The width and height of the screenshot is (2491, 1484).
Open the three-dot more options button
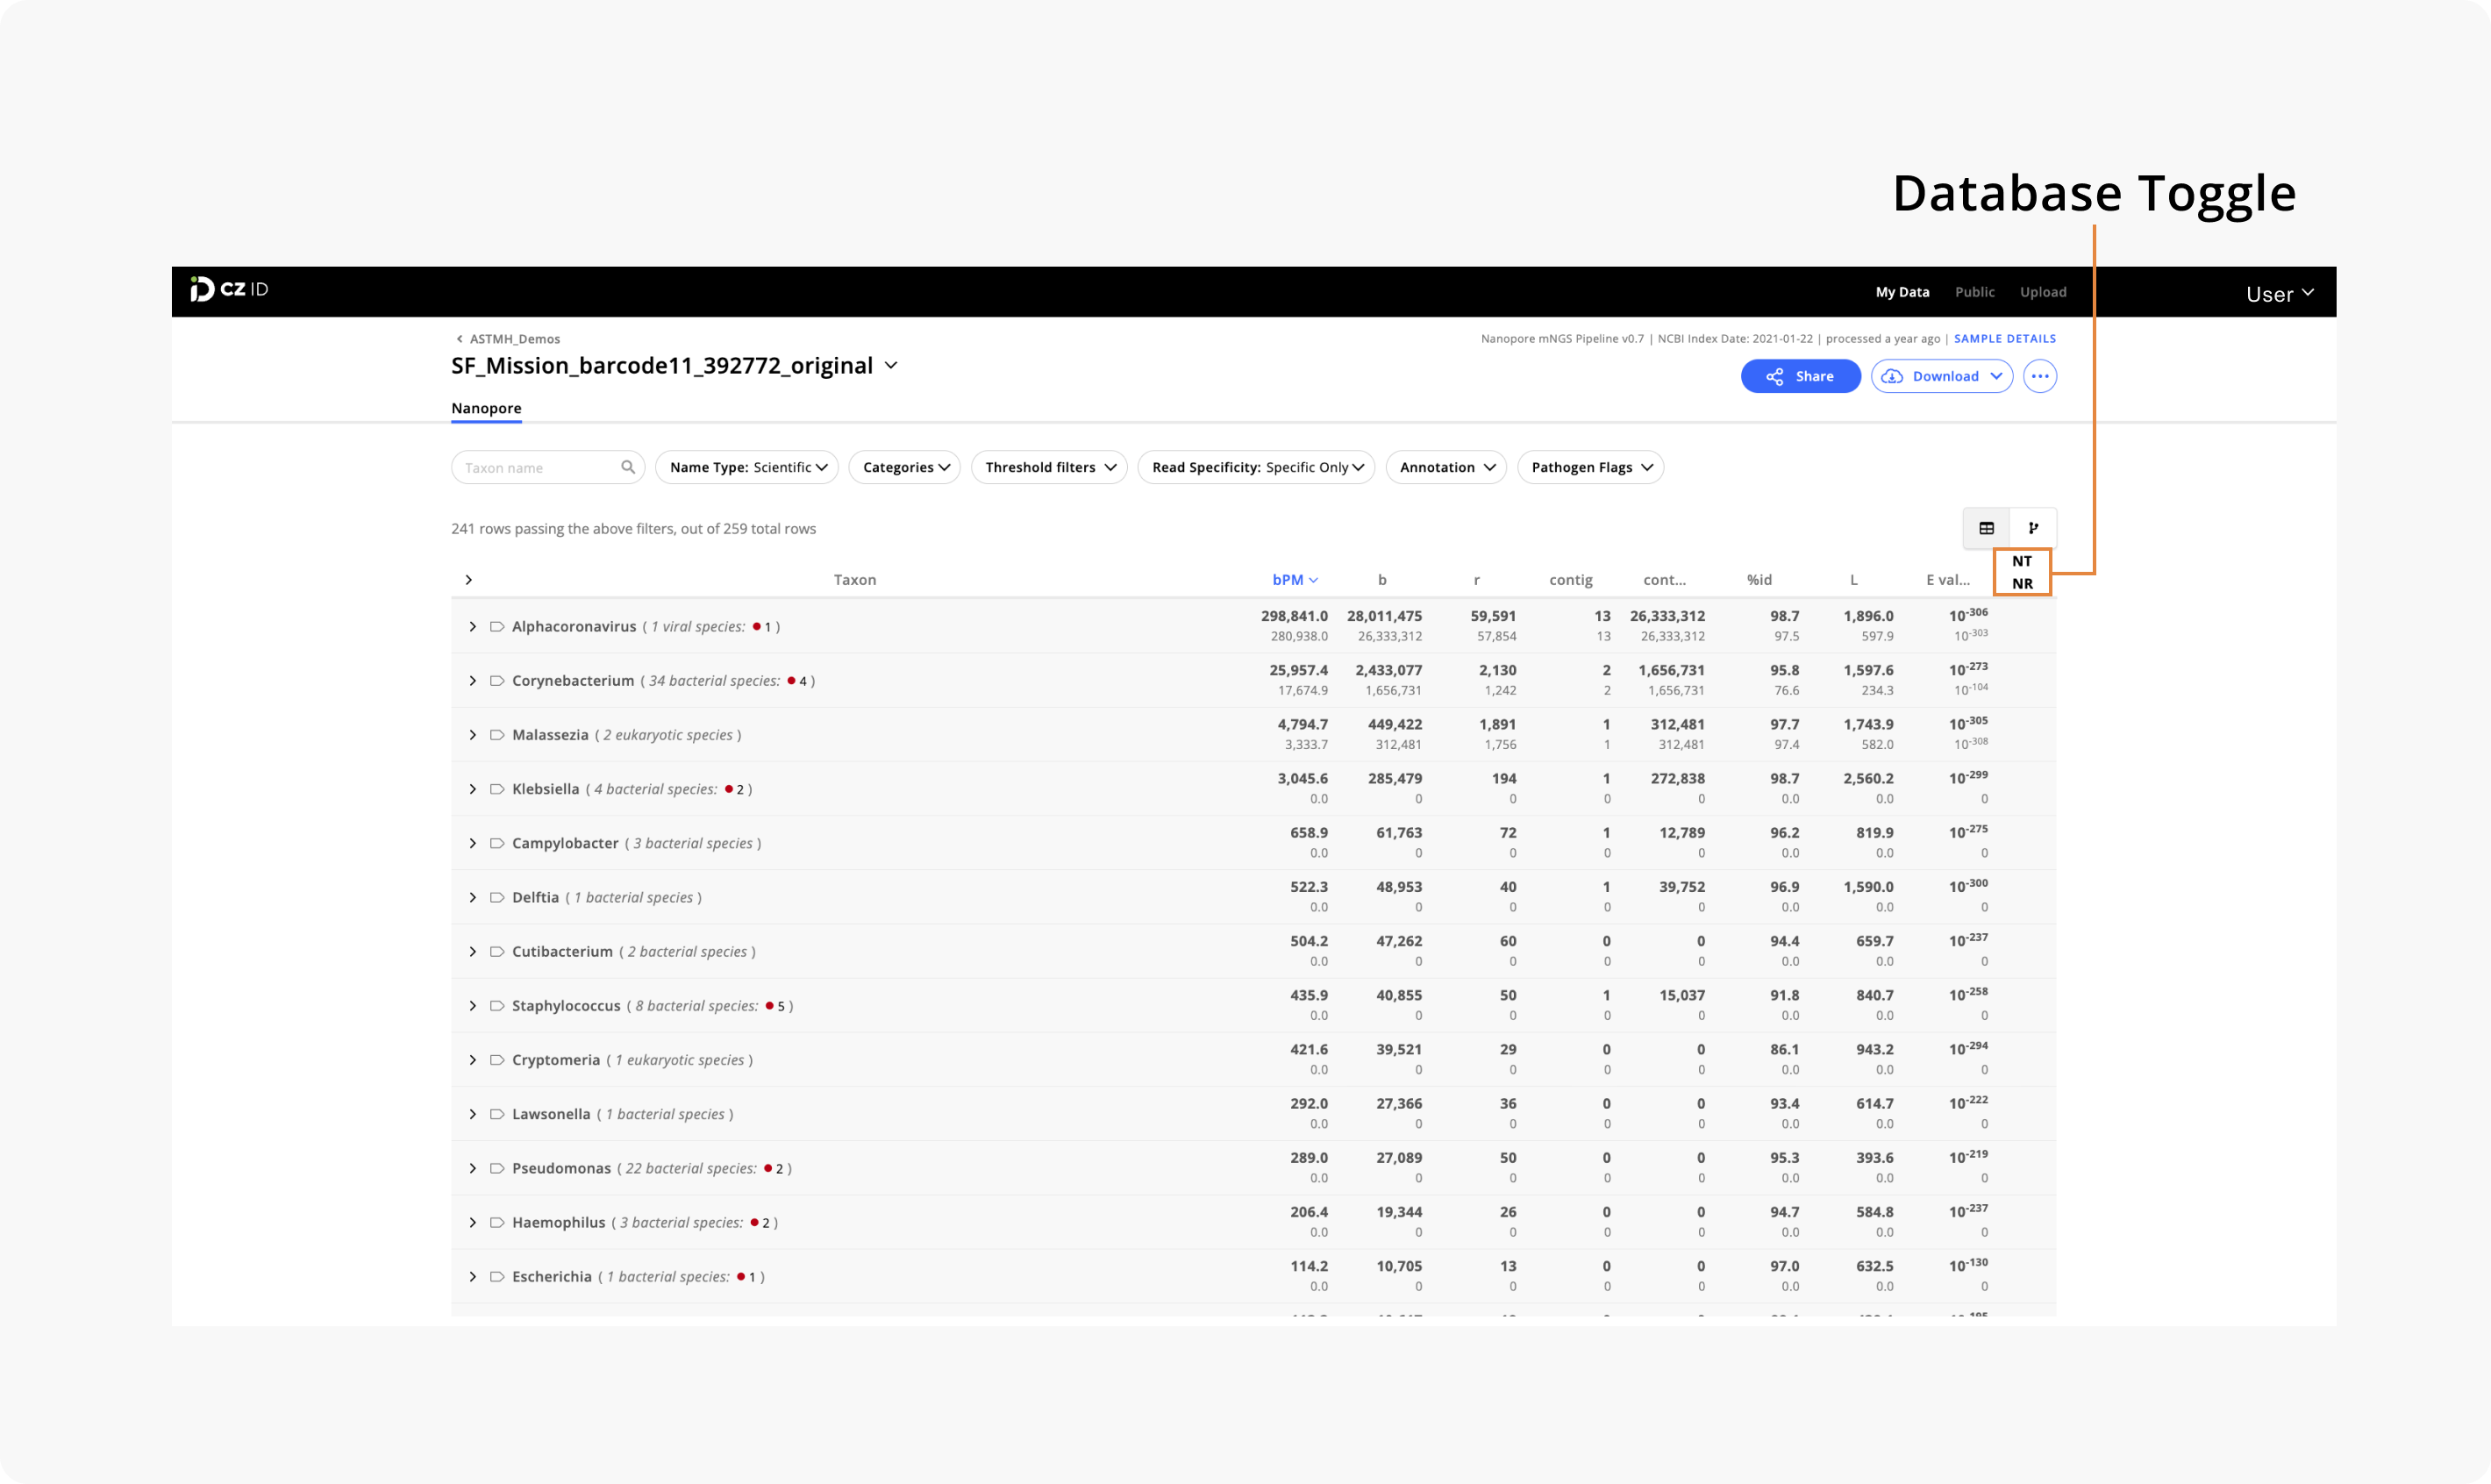click(2040, 376)
